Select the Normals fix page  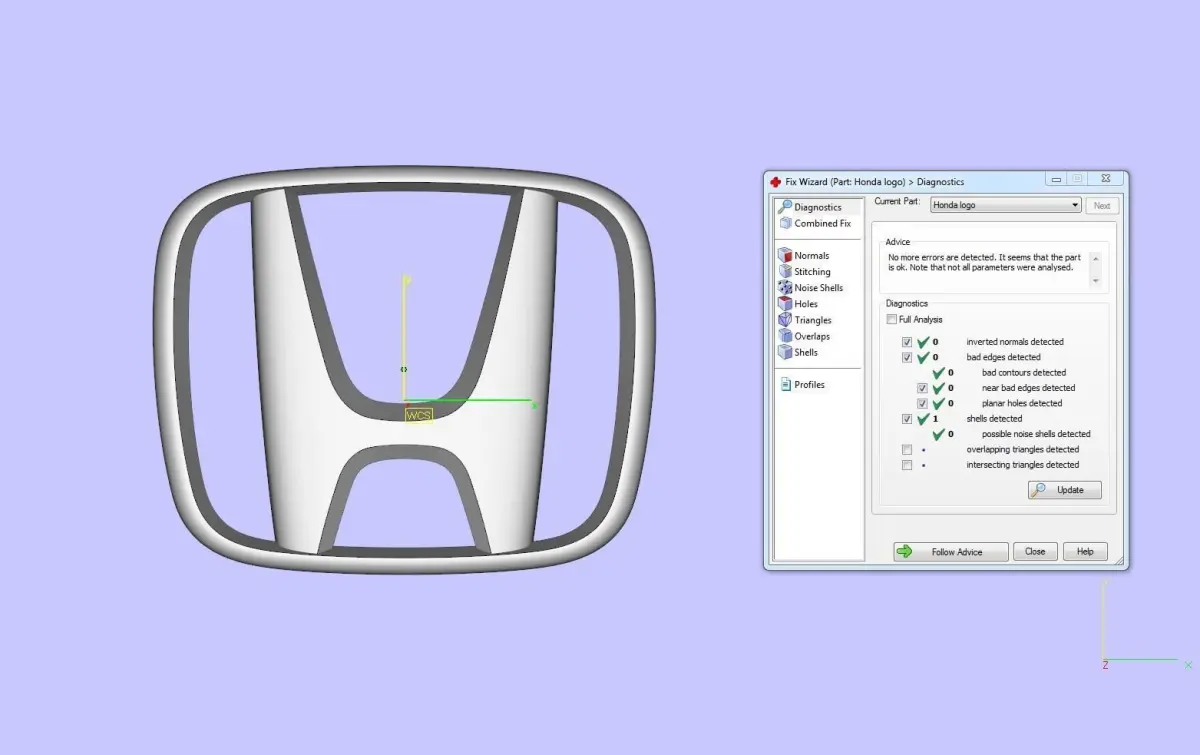click(804, 255)
